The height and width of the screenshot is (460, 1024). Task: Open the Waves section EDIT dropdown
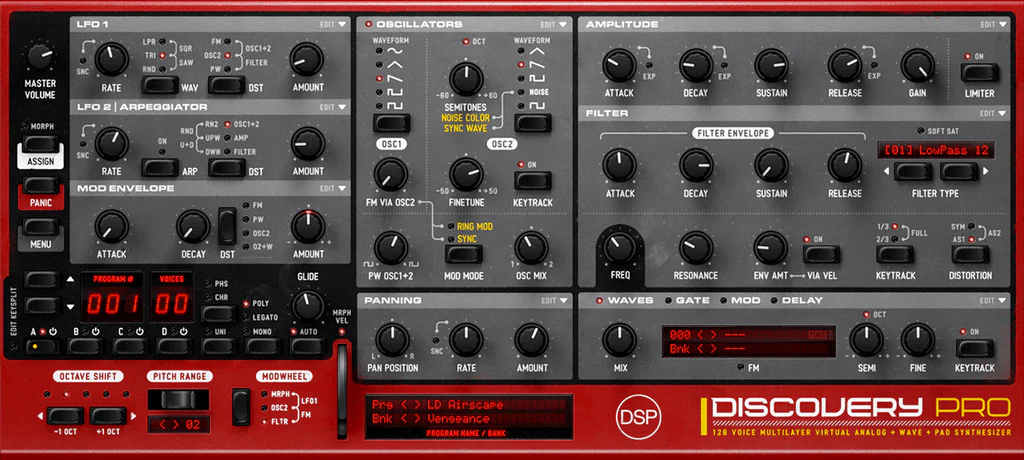point(993,301)
